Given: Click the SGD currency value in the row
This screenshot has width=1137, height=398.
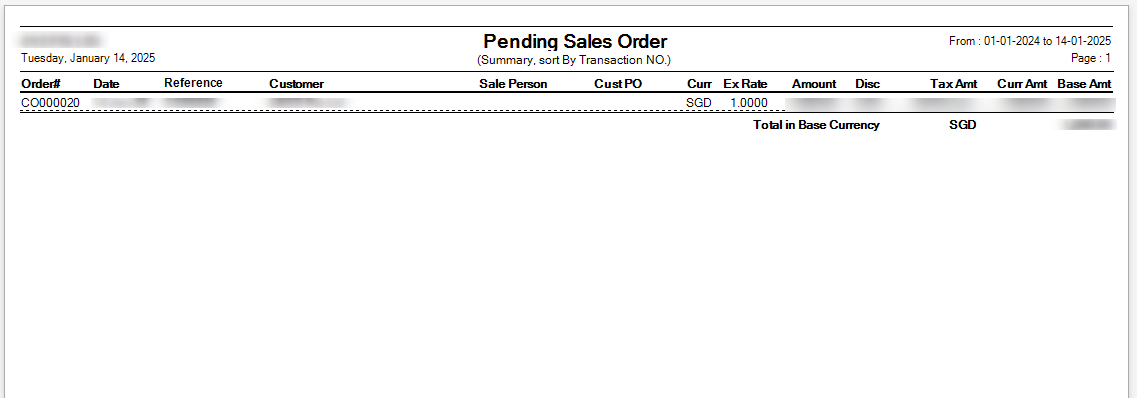Looking at the screenshot, I should pos(699,103).
